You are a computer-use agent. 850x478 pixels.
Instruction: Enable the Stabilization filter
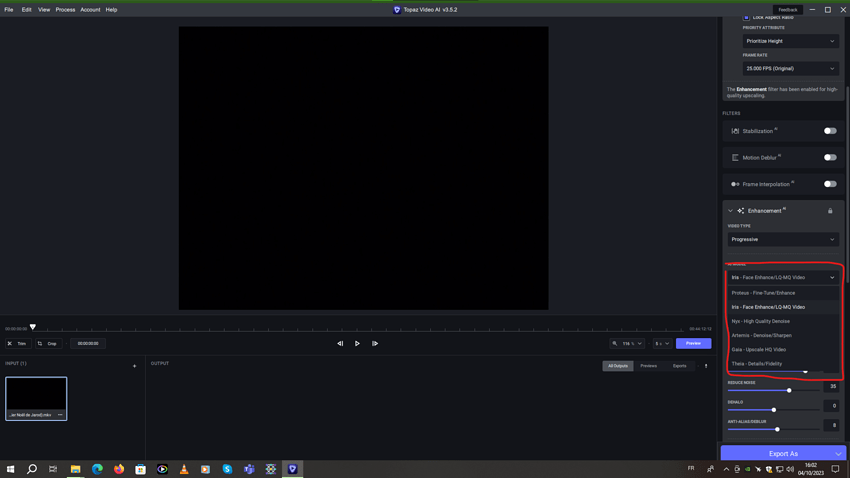pos(830,131)
